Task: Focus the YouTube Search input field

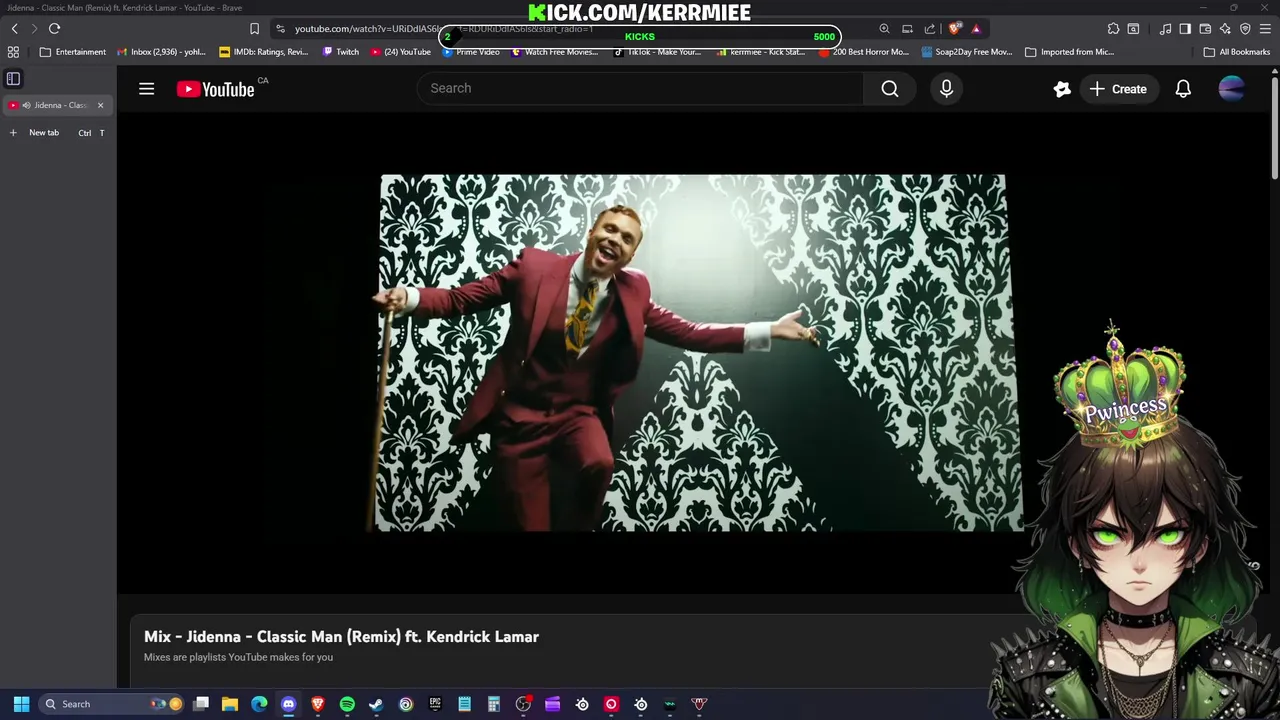Action: [640, 88]
